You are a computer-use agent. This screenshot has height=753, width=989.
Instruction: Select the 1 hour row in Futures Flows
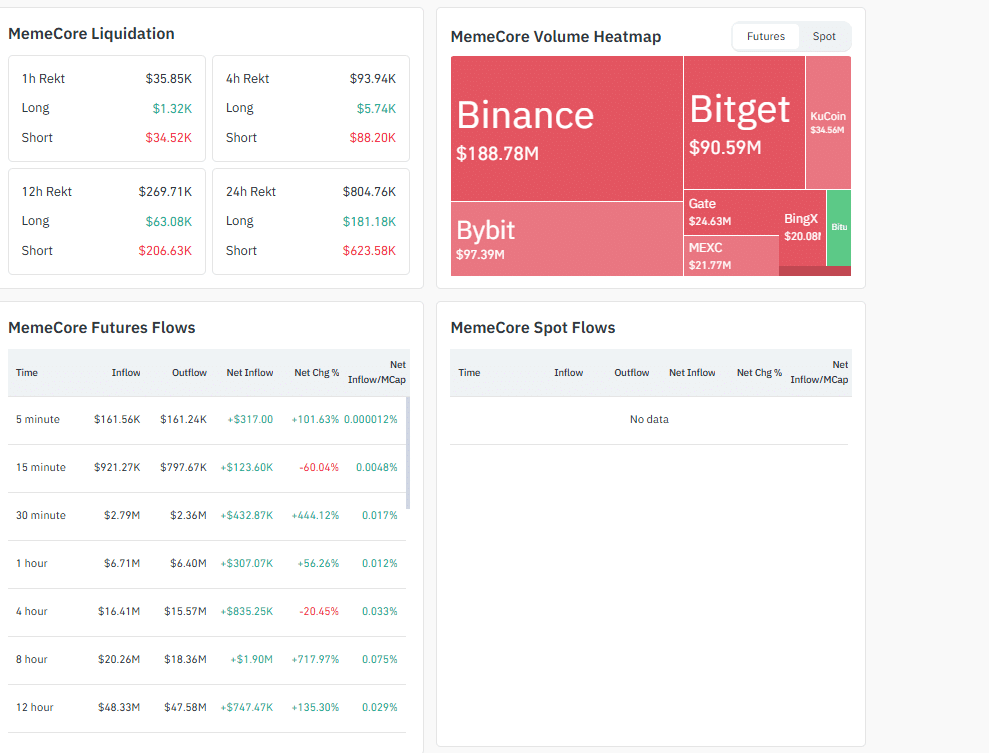click(206, 564)
